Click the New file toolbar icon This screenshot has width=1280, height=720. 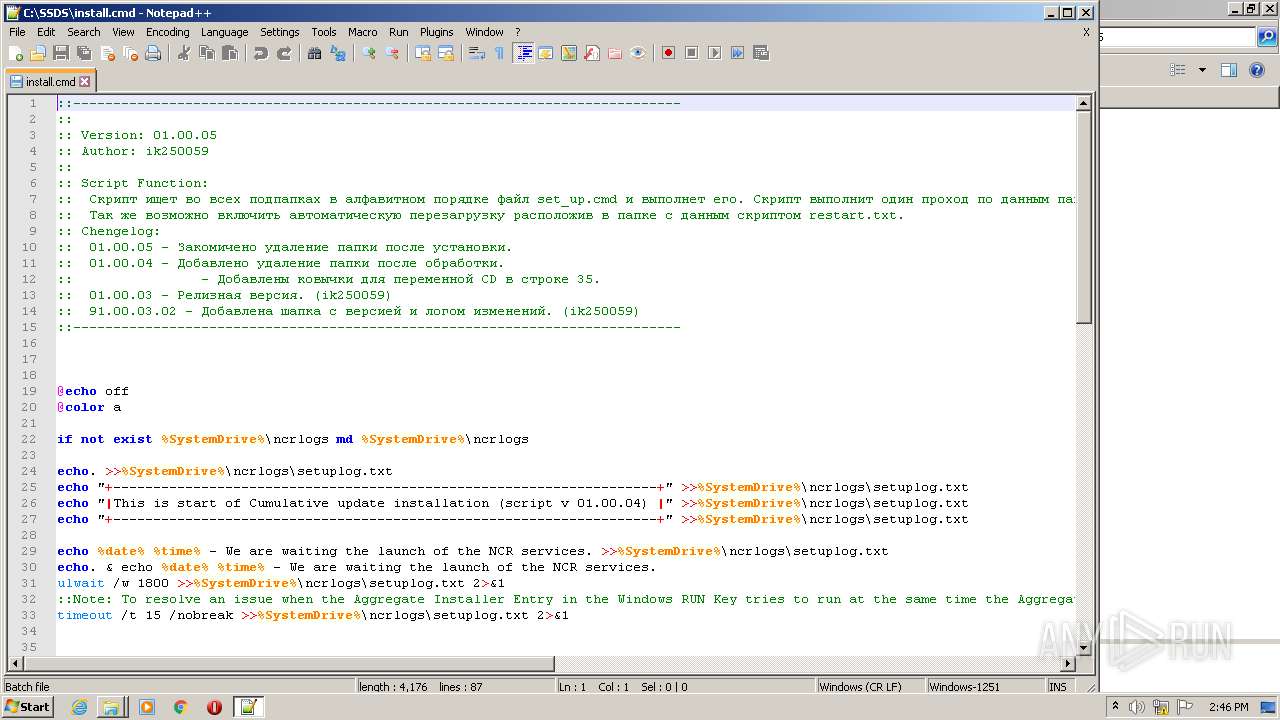[x=16, y=53]
